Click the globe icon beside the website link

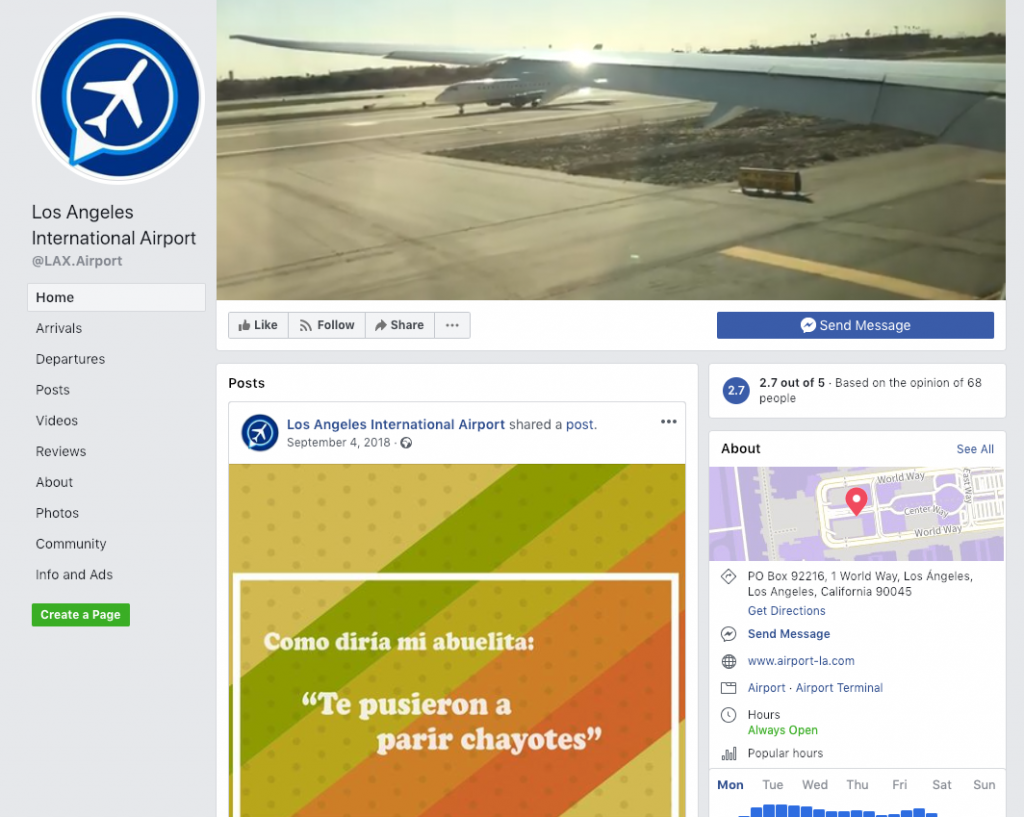click(728, 661)
